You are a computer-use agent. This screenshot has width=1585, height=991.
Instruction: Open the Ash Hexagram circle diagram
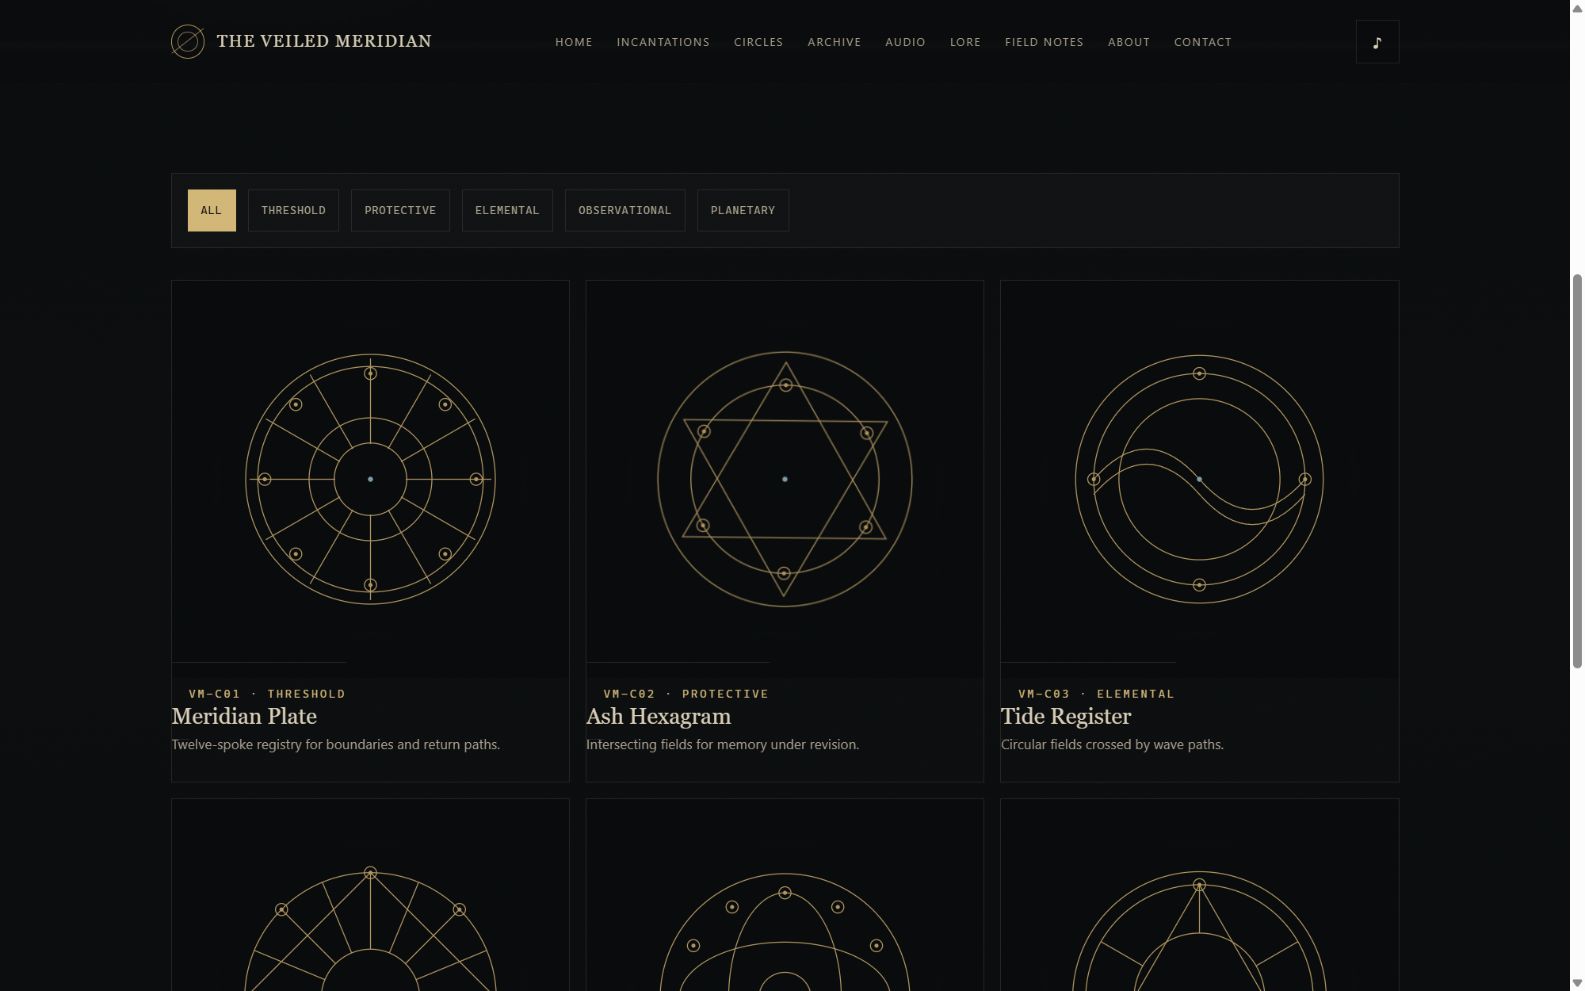pyautogui.click(x=785, y=479)
